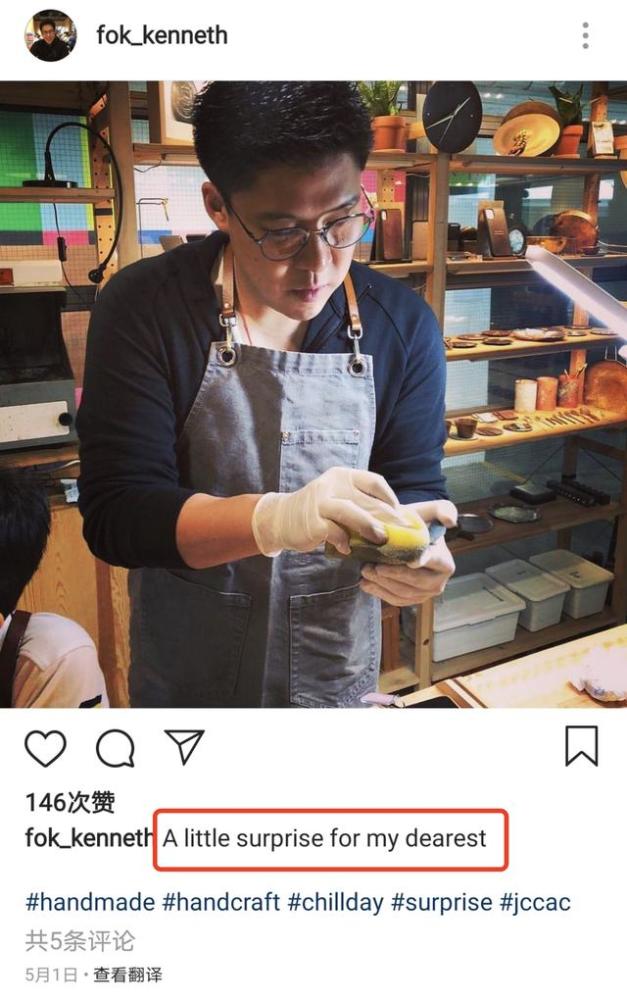Tap caption text 'A little surprise for my dearest'

point(324,837)
